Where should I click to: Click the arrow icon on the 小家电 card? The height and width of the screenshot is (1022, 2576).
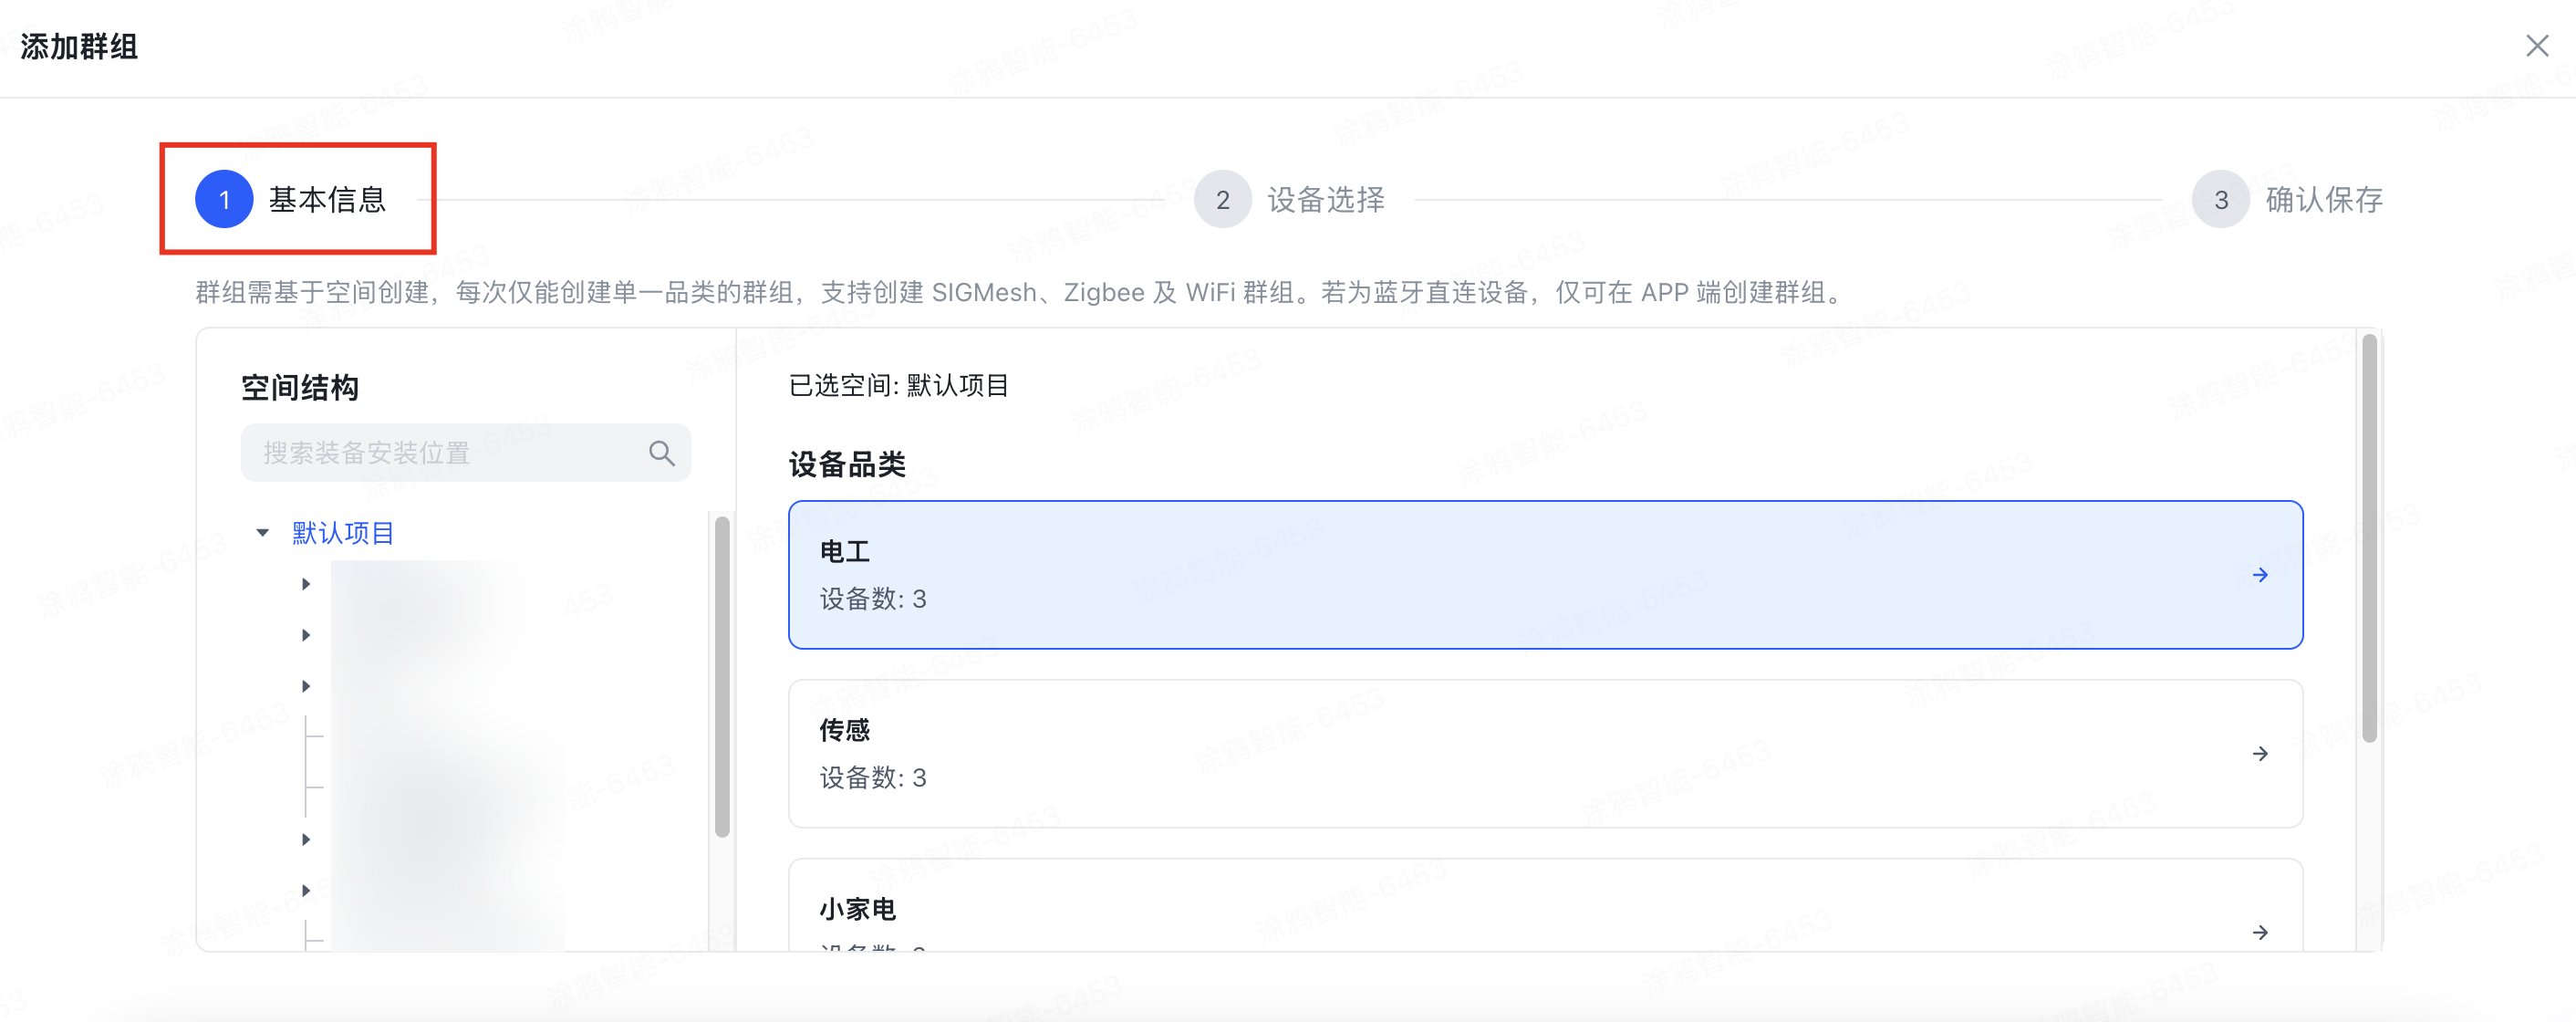point(2261,933)
